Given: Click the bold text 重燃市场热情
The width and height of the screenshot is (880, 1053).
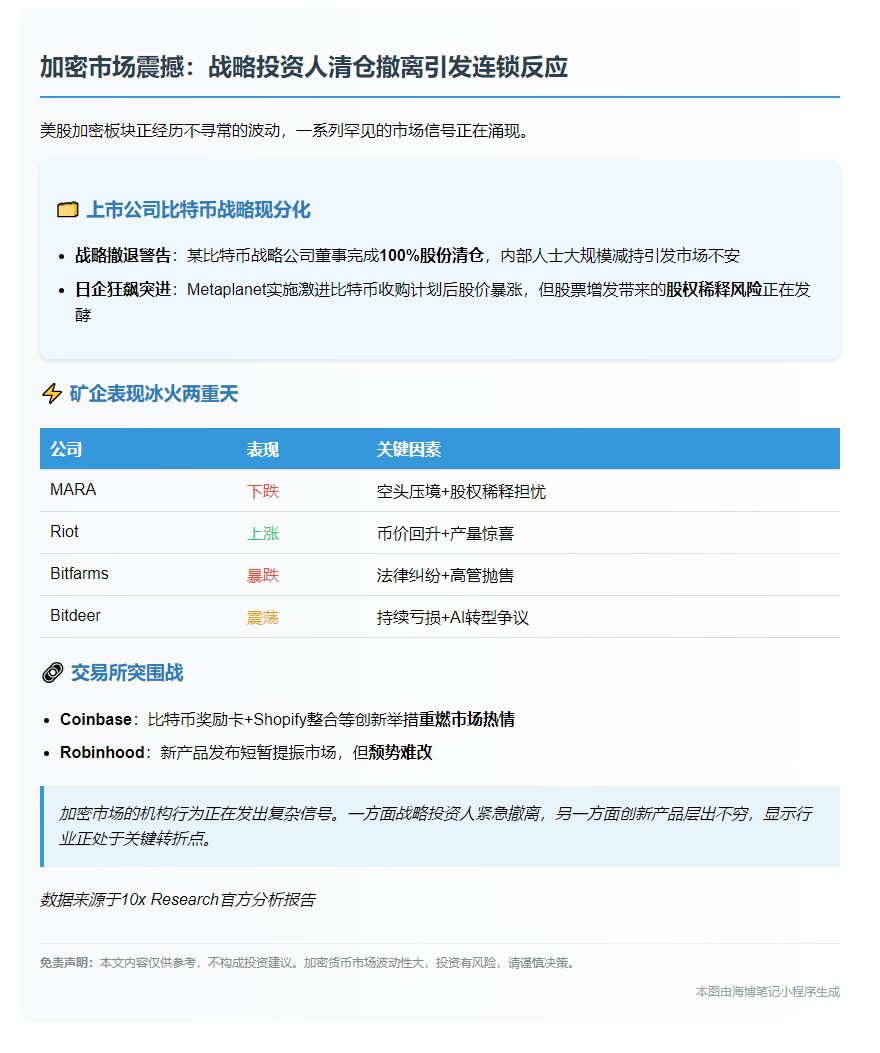Looking at the screenshot, I should tap(467, 719).
